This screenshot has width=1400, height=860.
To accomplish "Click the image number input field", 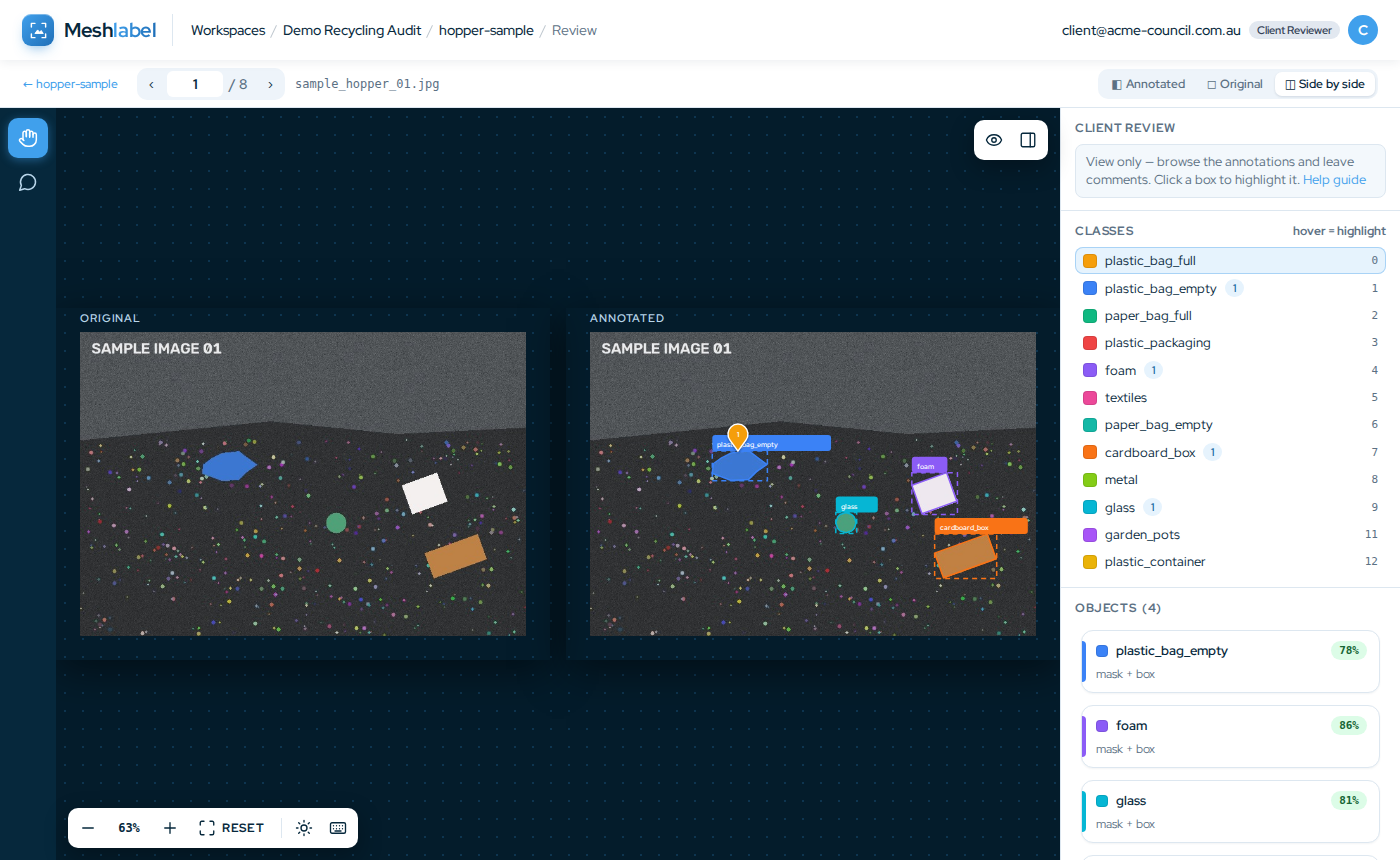I will [x=195, y=84].
